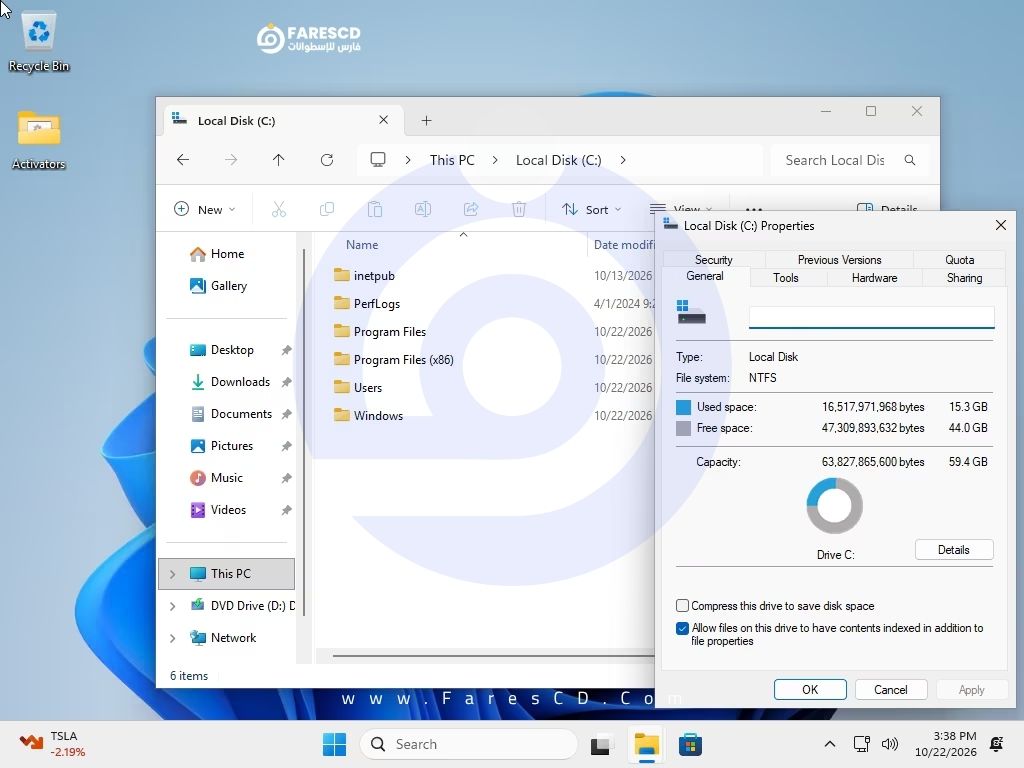1024x768 pixels.
Task: Switch to Quota tab
Action: tap(959, 259)
